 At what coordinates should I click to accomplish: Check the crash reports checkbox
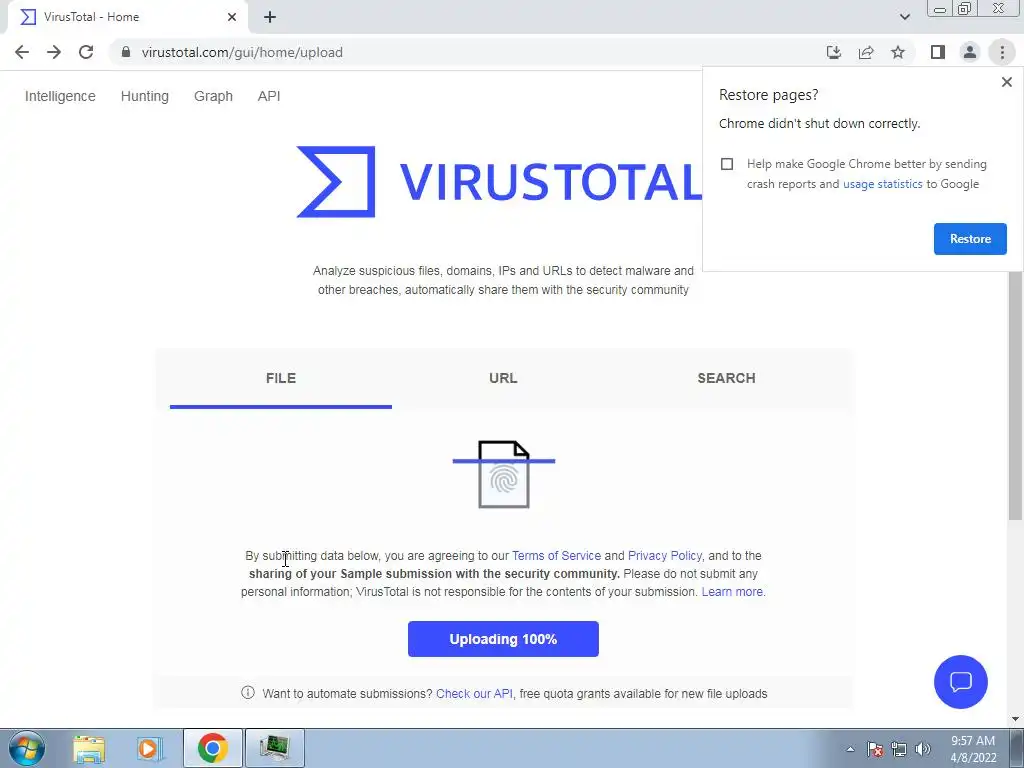[x=727, y=164]
